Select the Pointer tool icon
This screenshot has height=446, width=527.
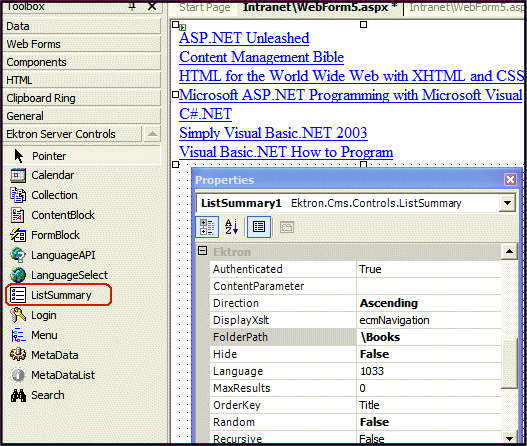click(18, 156)
